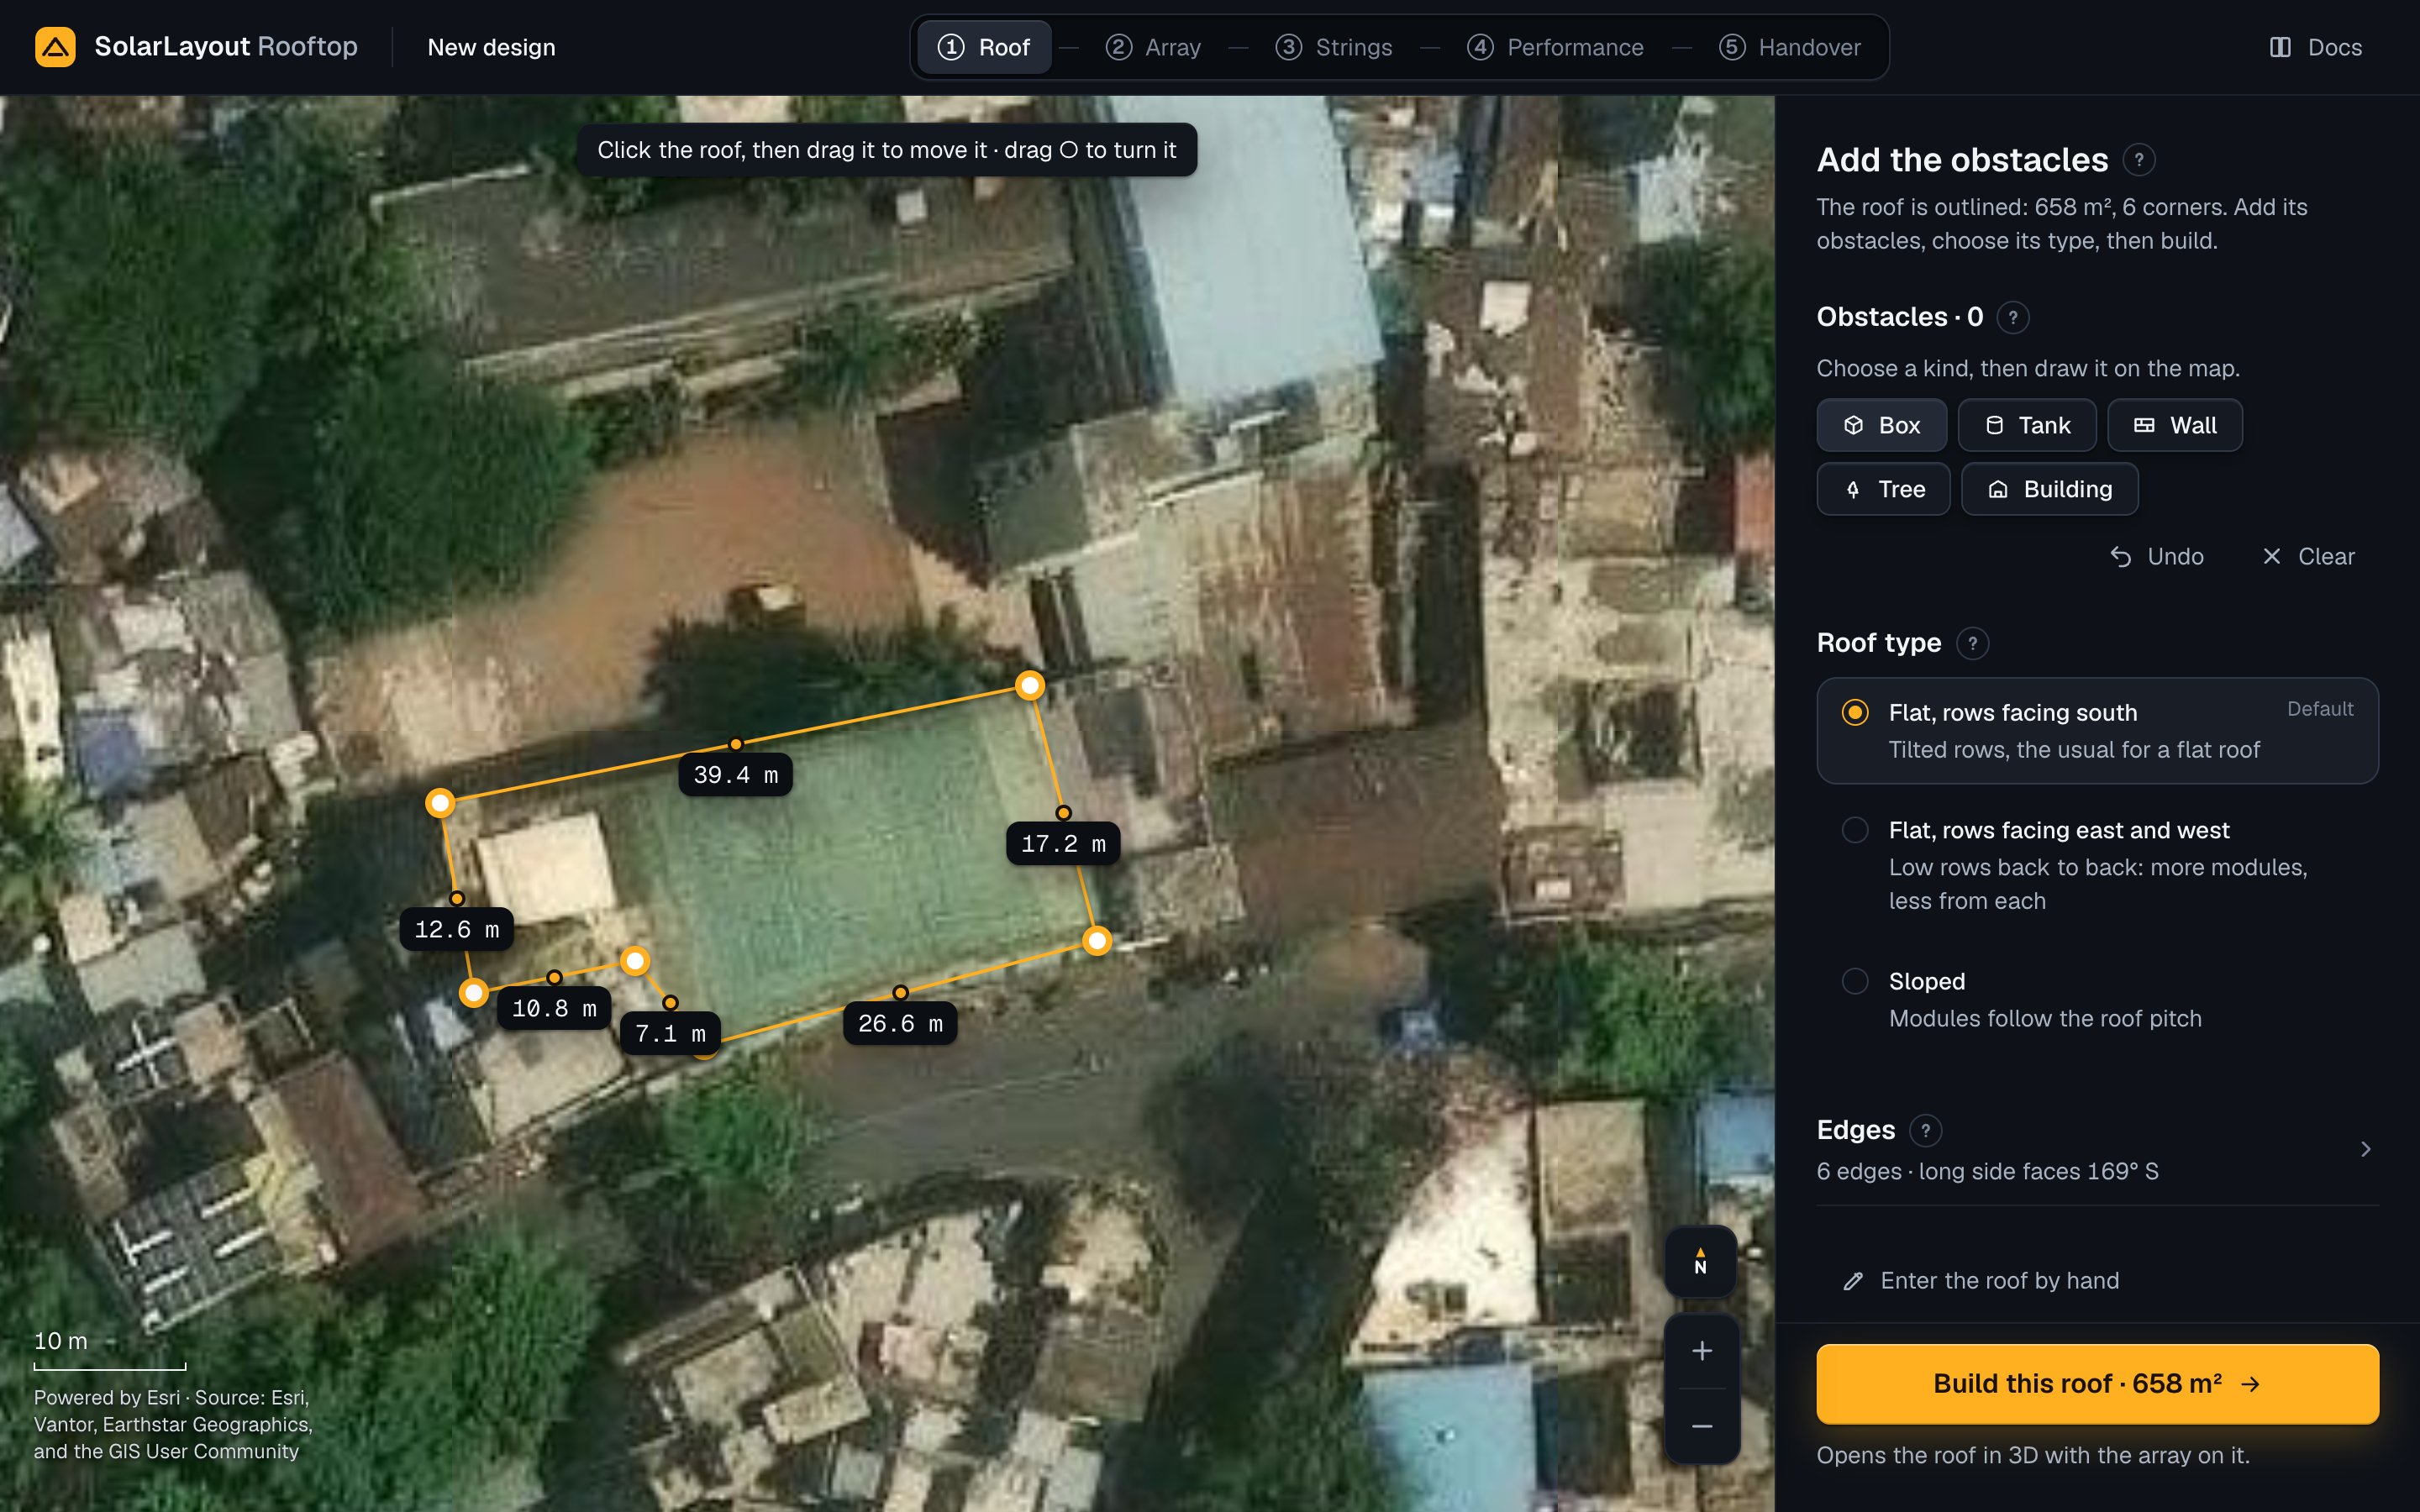Choose the Box obstacle kind
This screenshot has height=1512, width=2420.
(x=1881, y=425)
